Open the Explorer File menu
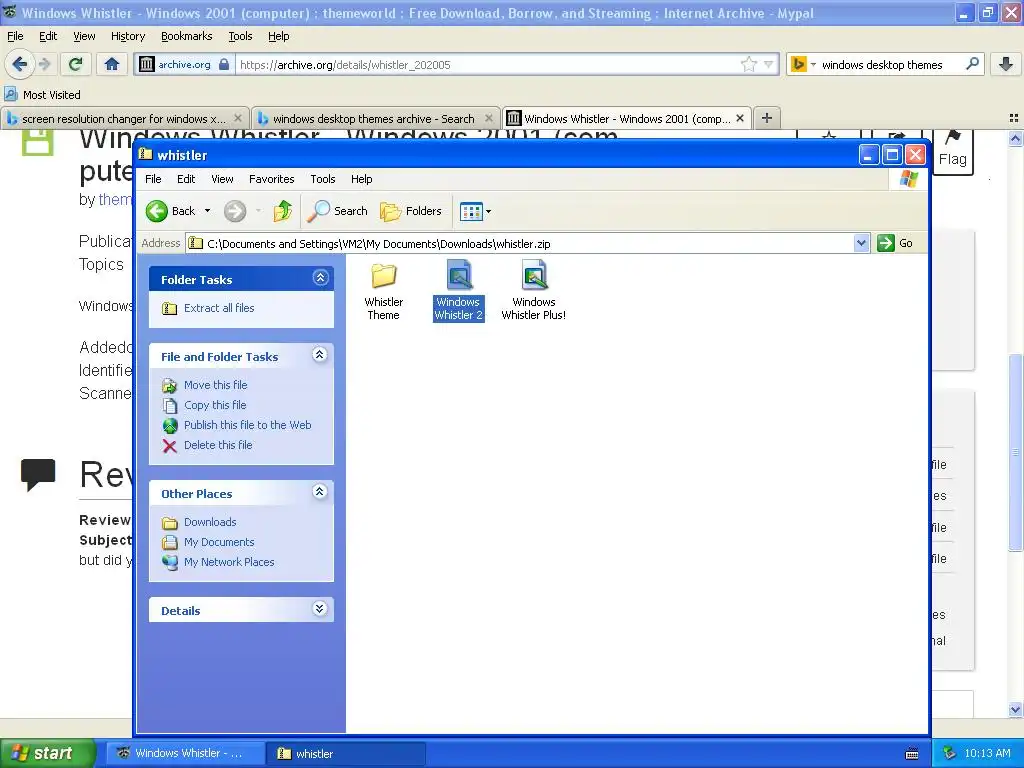This screenshot has height=768, width=1024. [x=153, y=179]
